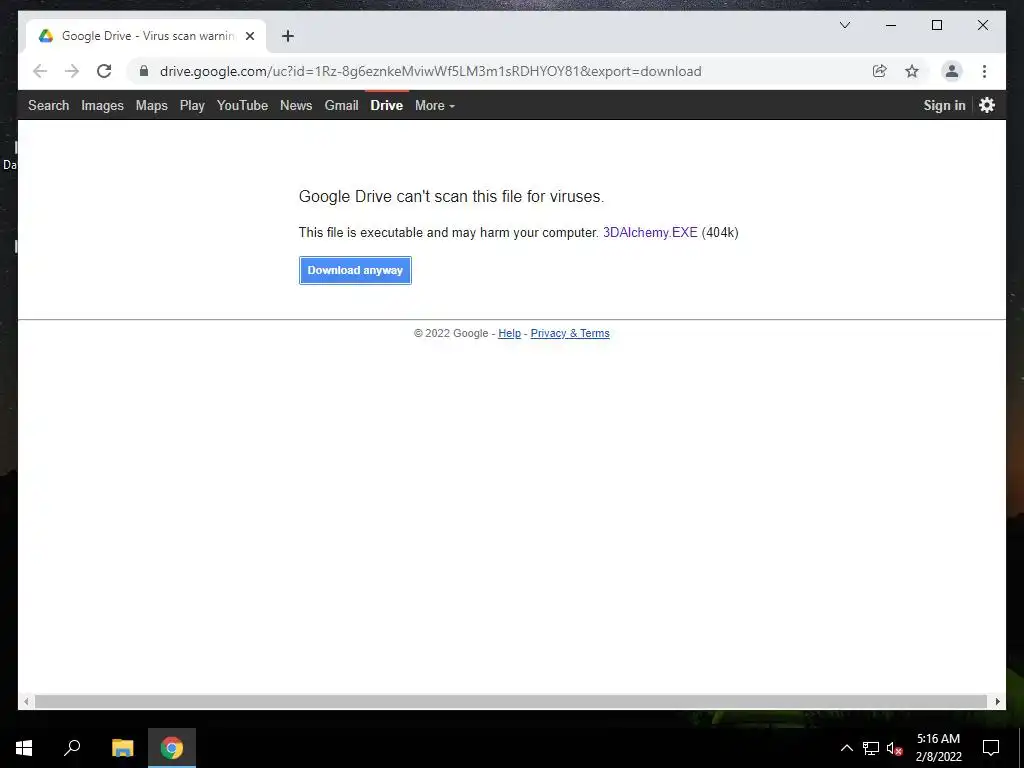Select the Google Drive - Virus scan warning tab
The height and width of the screenshot is (768, 1024).
(x=146, y=36)
